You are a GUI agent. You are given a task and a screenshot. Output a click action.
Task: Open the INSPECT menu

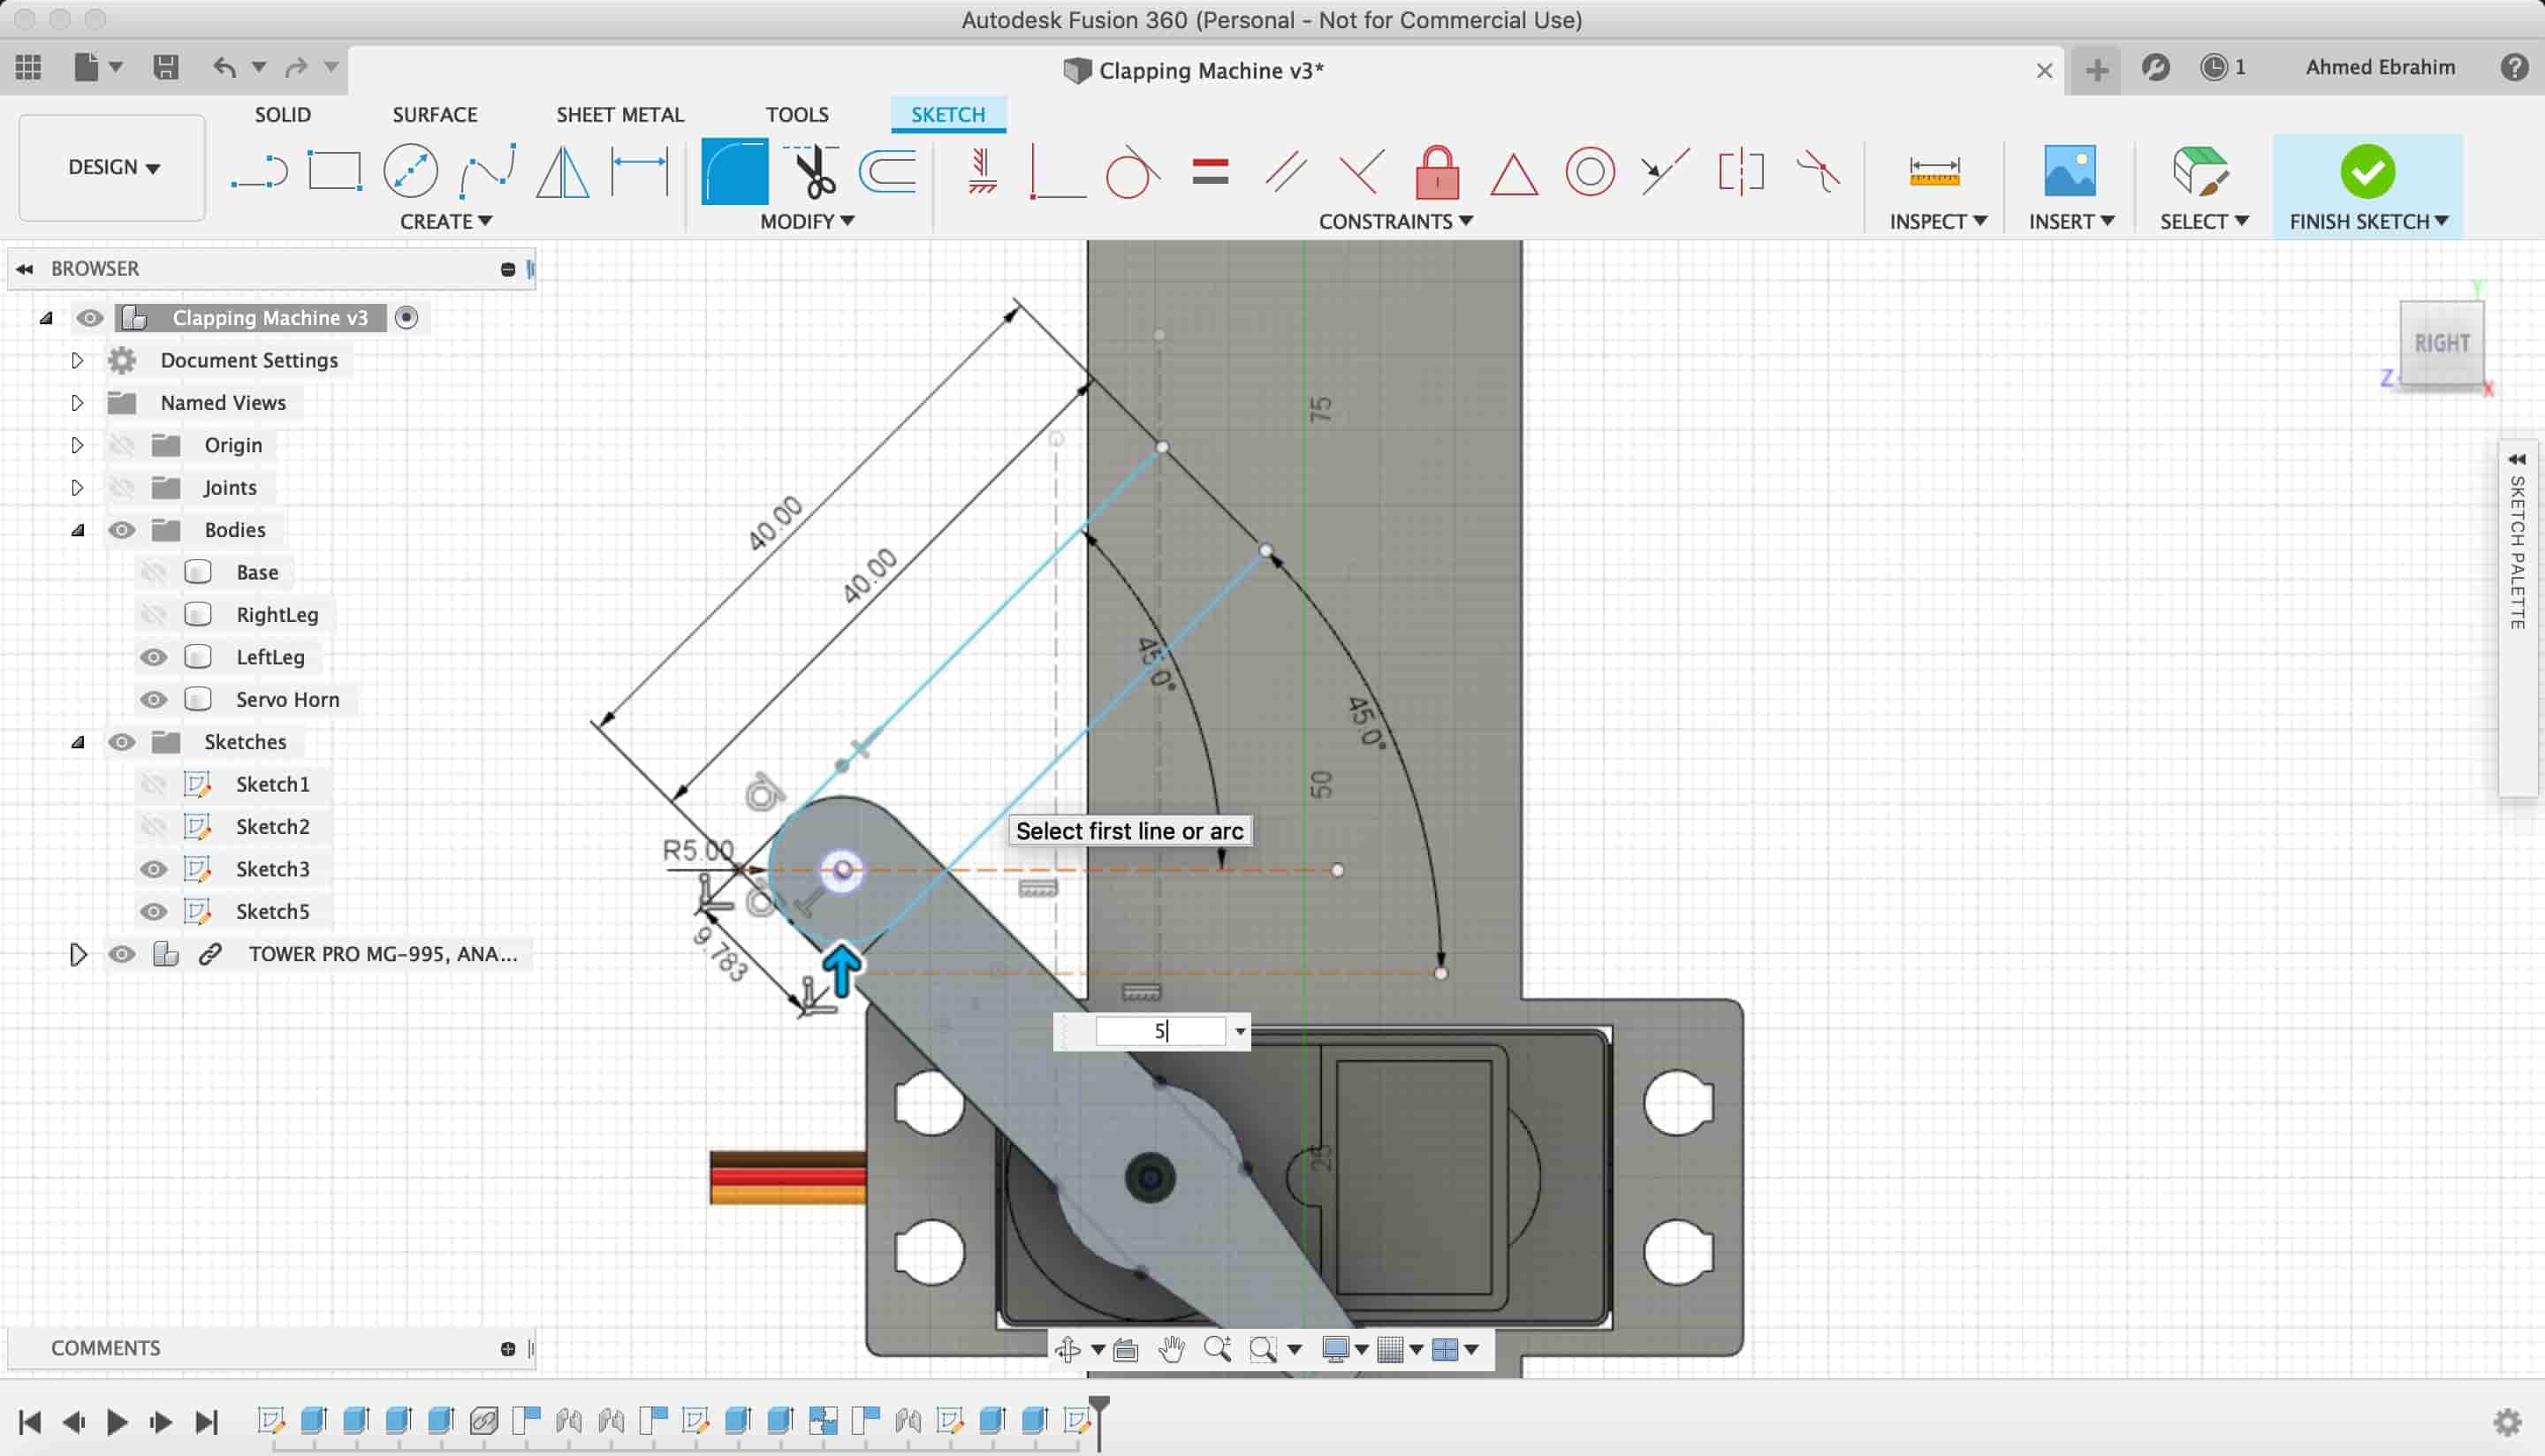point(1938,221)
